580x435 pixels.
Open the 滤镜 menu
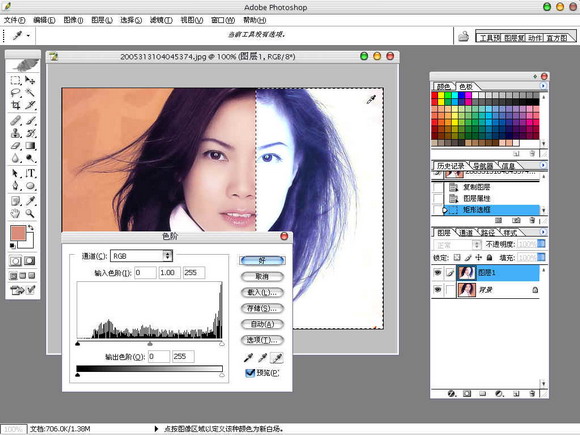[161, 20]
